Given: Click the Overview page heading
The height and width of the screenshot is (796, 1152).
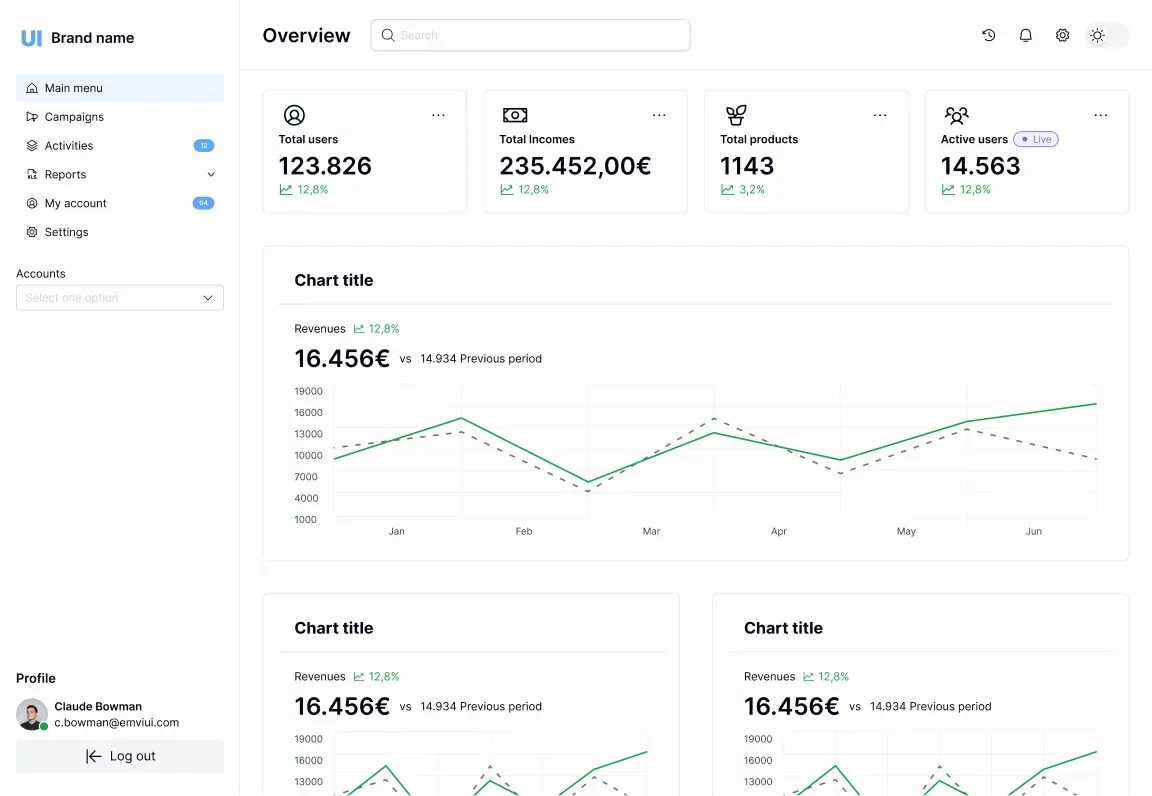Looking at the screenshot, I should point(306,35).
